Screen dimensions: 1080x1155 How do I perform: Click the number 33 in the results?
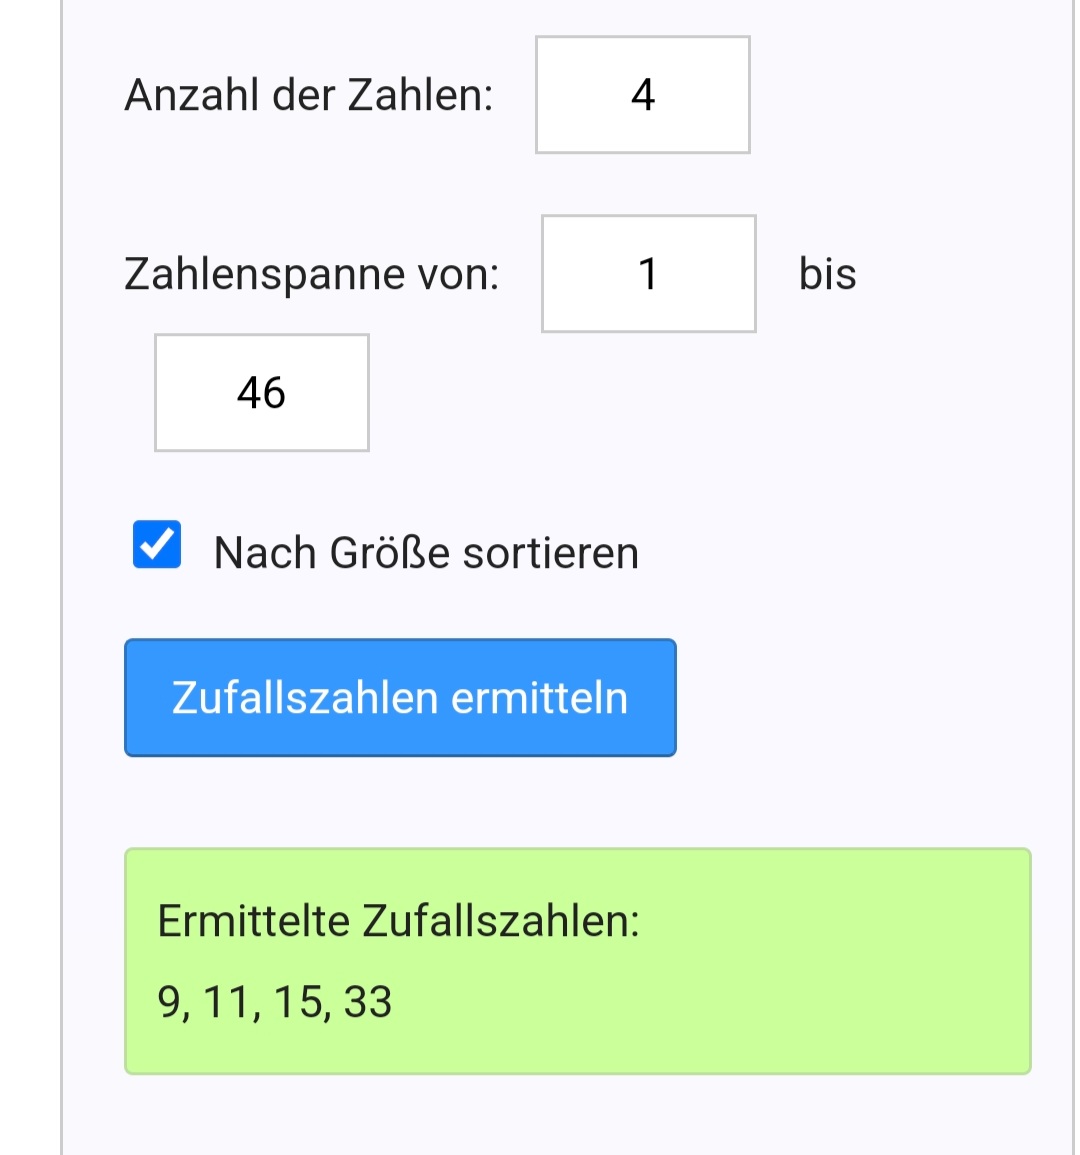(x=368, y=1001)
